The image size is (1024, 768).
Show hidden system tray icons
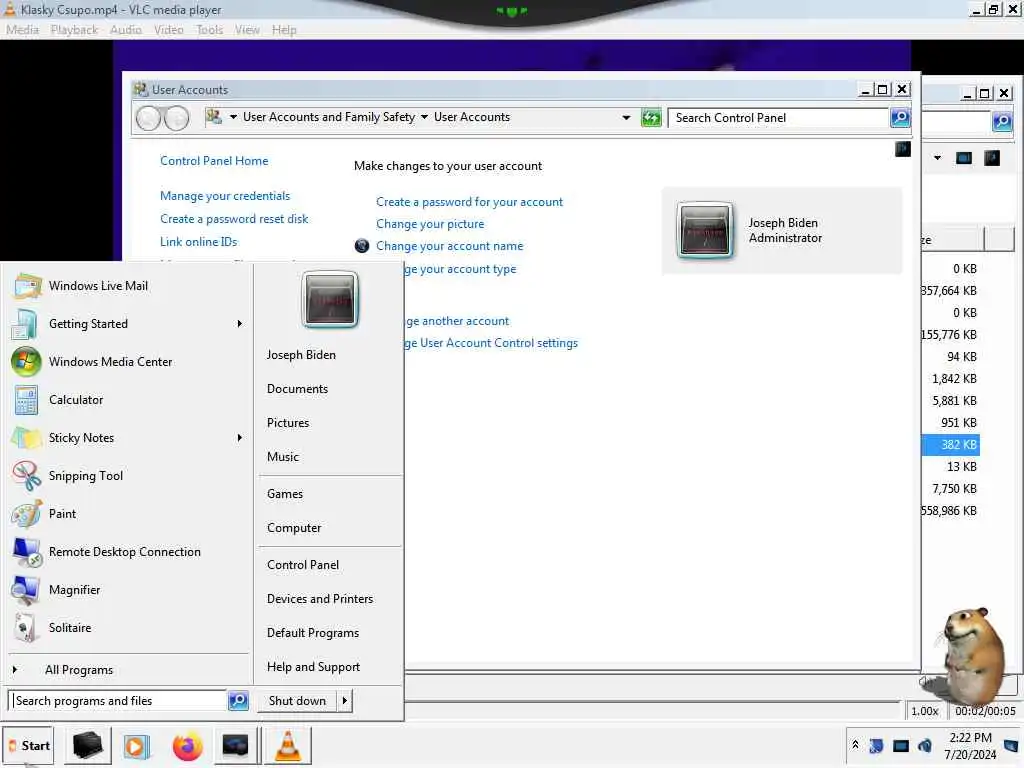855,744
